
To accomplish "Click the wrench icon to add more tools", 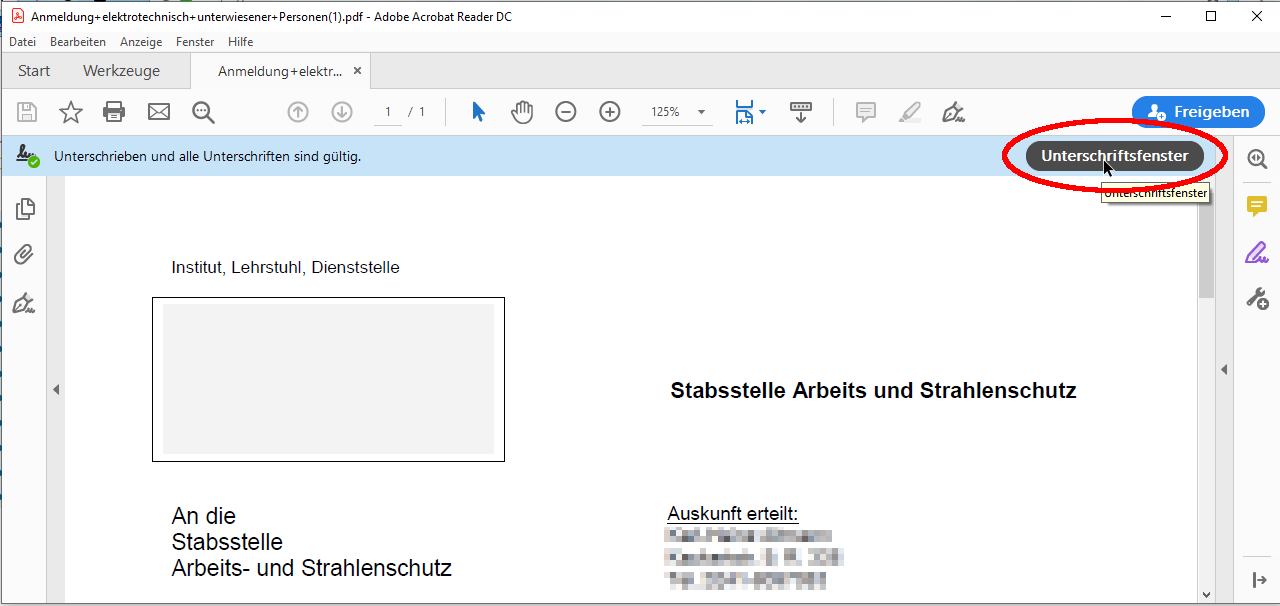I will (1257, 299).
